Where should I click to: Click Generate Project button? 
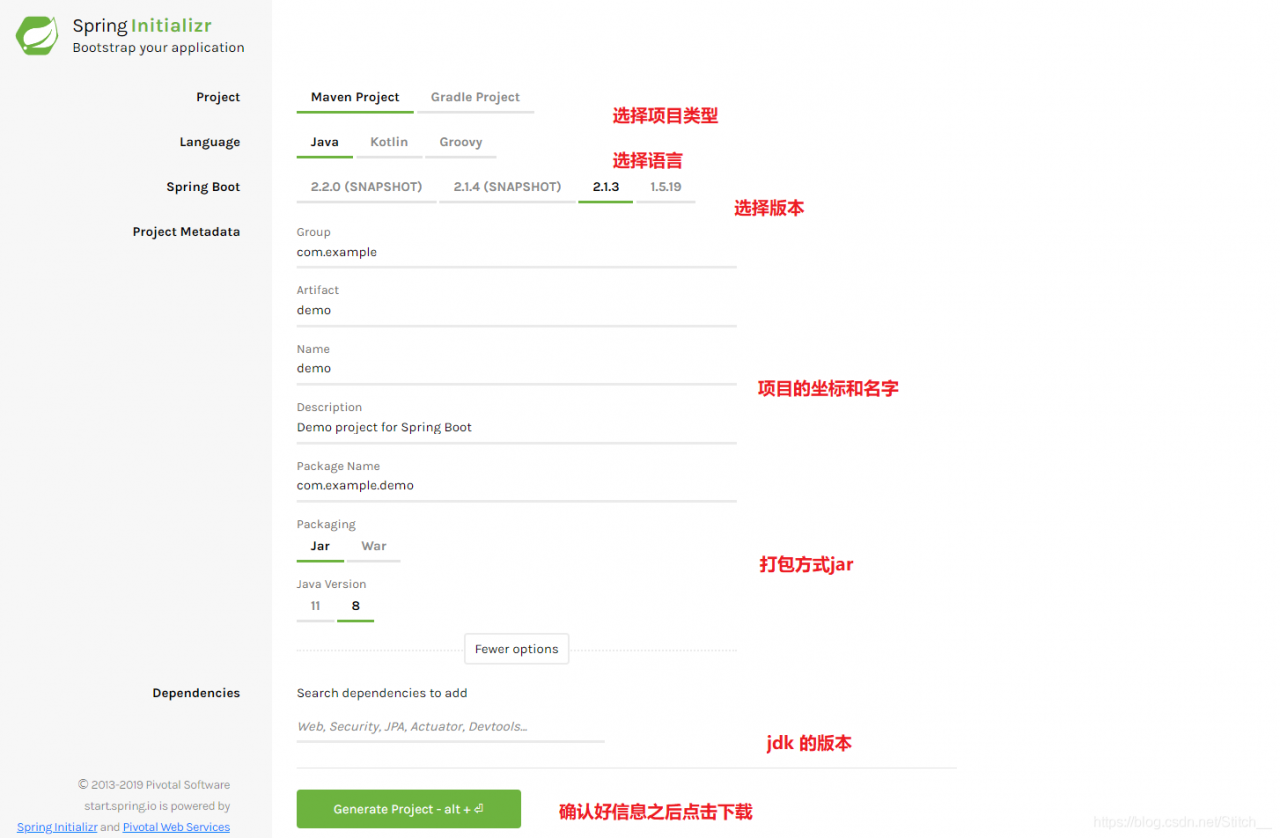click(408, 809)
